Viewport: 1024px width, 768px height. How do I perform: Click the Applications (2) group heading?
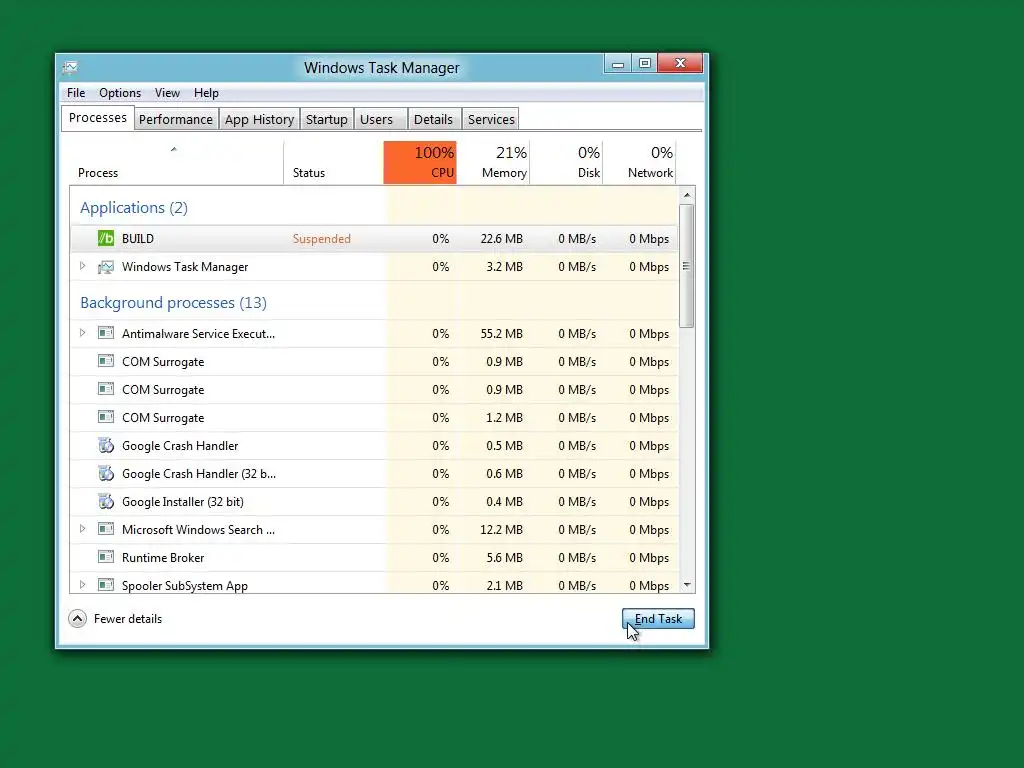(134, 208)
